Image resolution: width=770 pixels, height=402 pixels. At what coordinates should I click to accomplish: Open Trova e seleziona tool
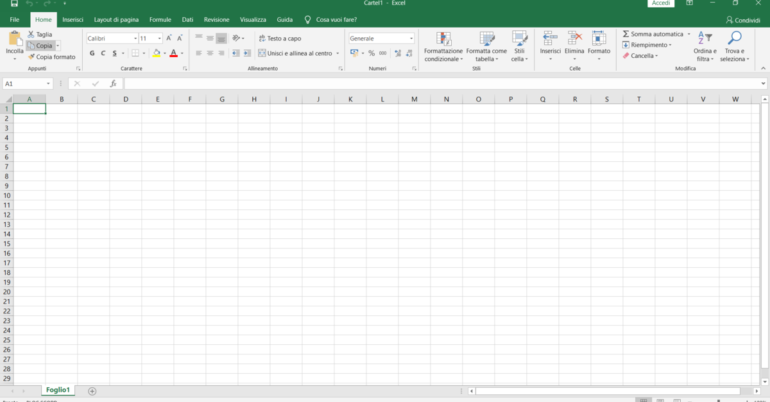pyautogui.click(x=734, y=39)
